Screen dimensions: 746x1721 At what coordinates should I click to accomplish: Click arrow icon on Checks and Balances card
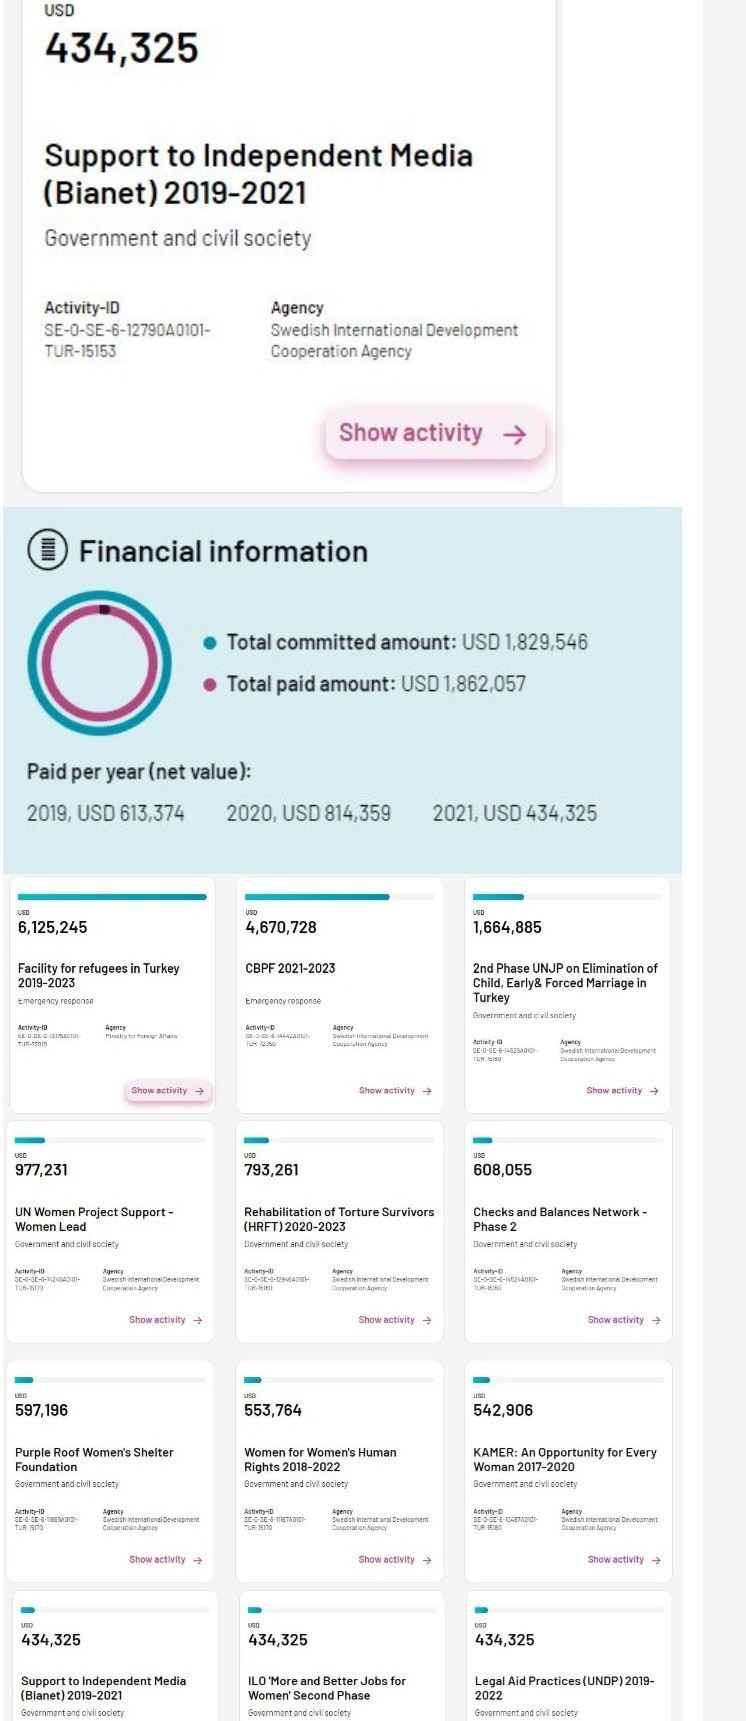(656, 1320)
